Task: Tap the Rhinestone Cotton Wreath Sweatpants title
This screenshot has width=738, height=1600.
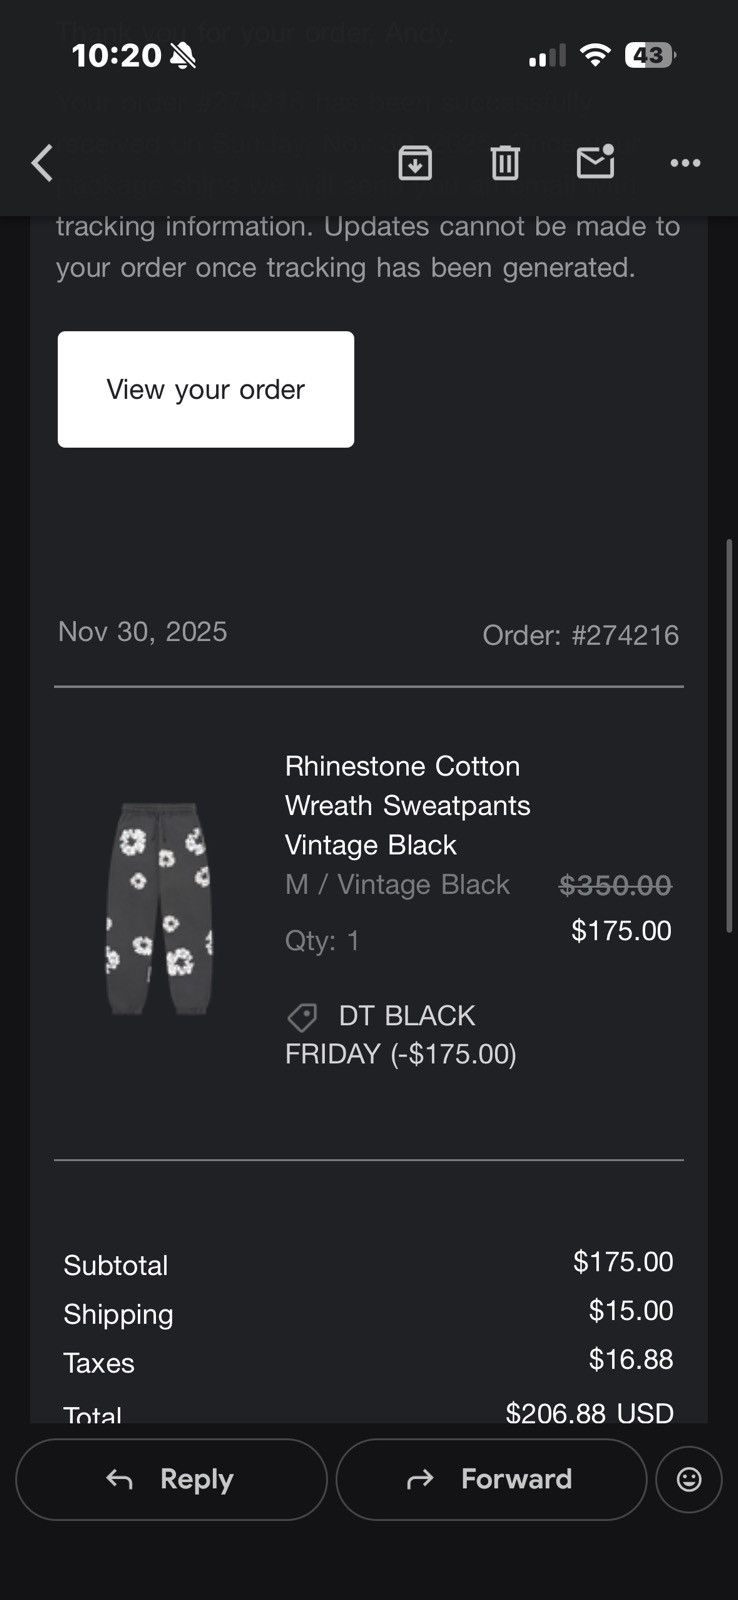Action: click(407, 805)
